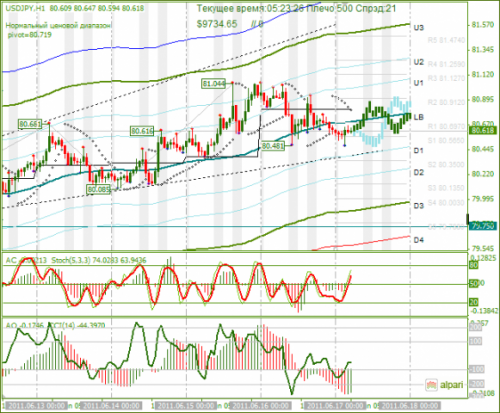Click the 2011.06.18 00:00 date marker
The image size is (500, 413).
pos(410,406)
